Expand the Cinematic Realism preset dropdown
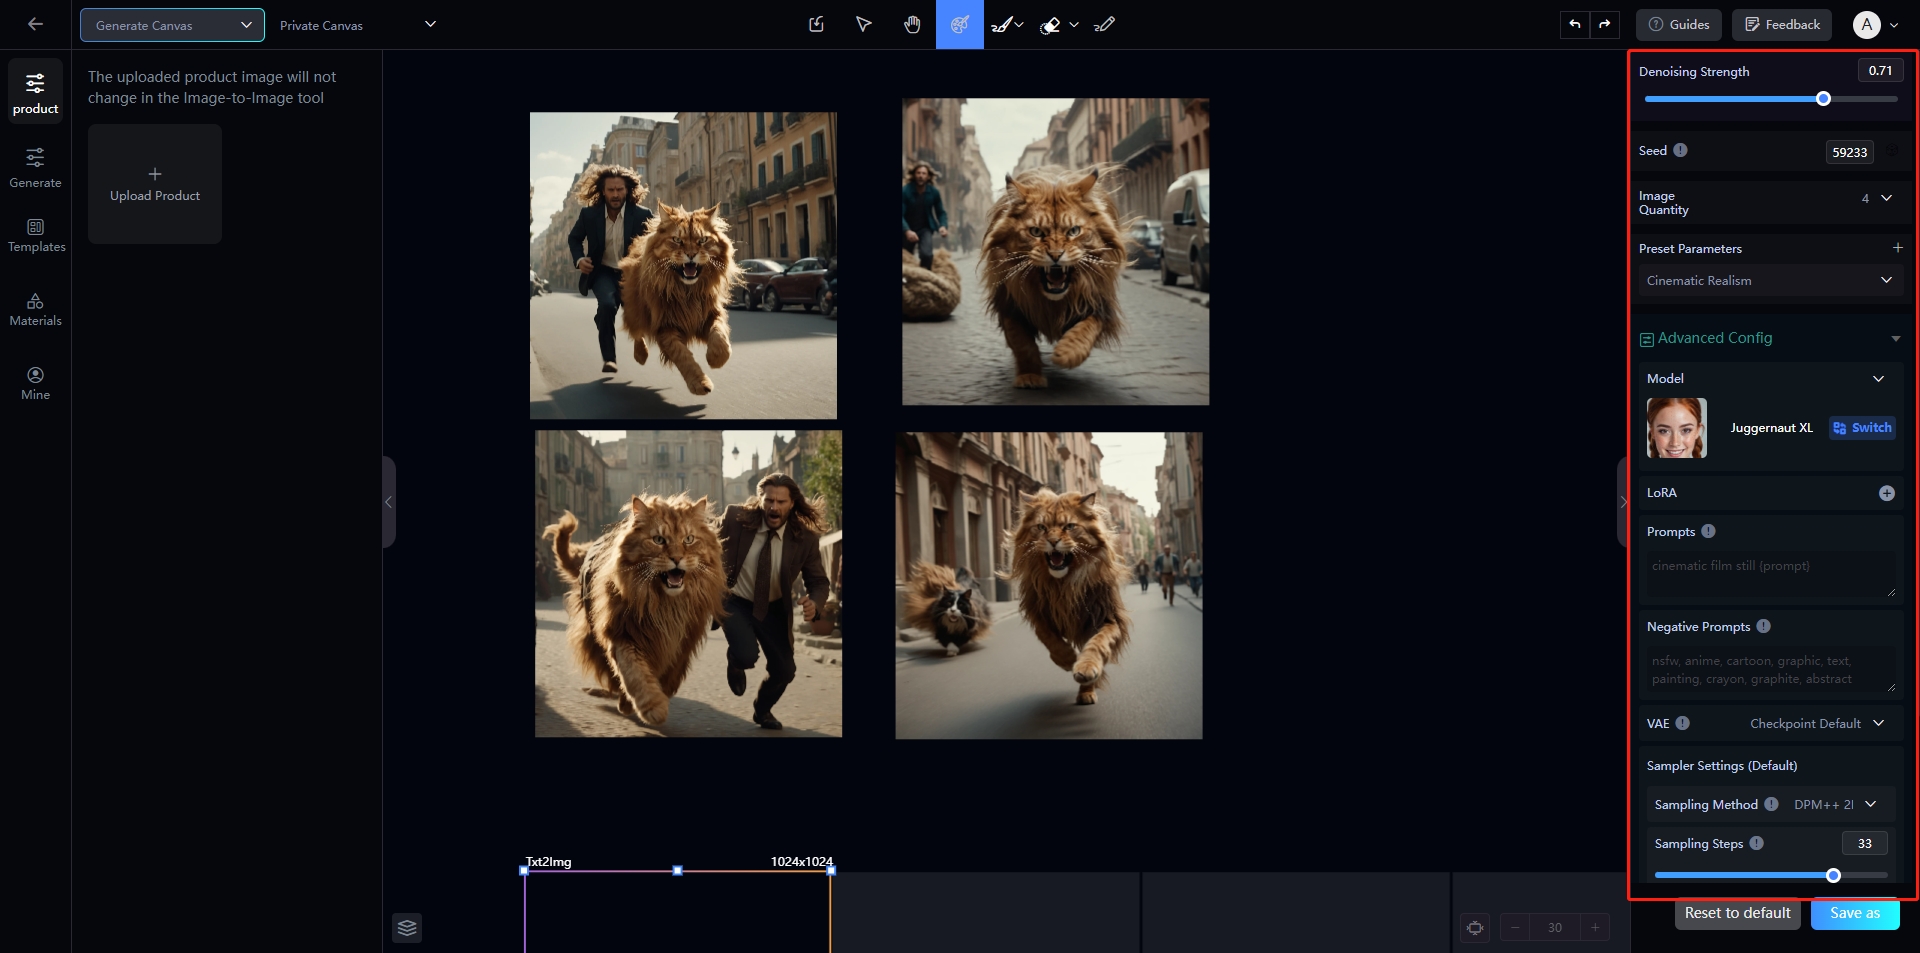This screenshot has width=1920, height=953. pos(1767,281)
